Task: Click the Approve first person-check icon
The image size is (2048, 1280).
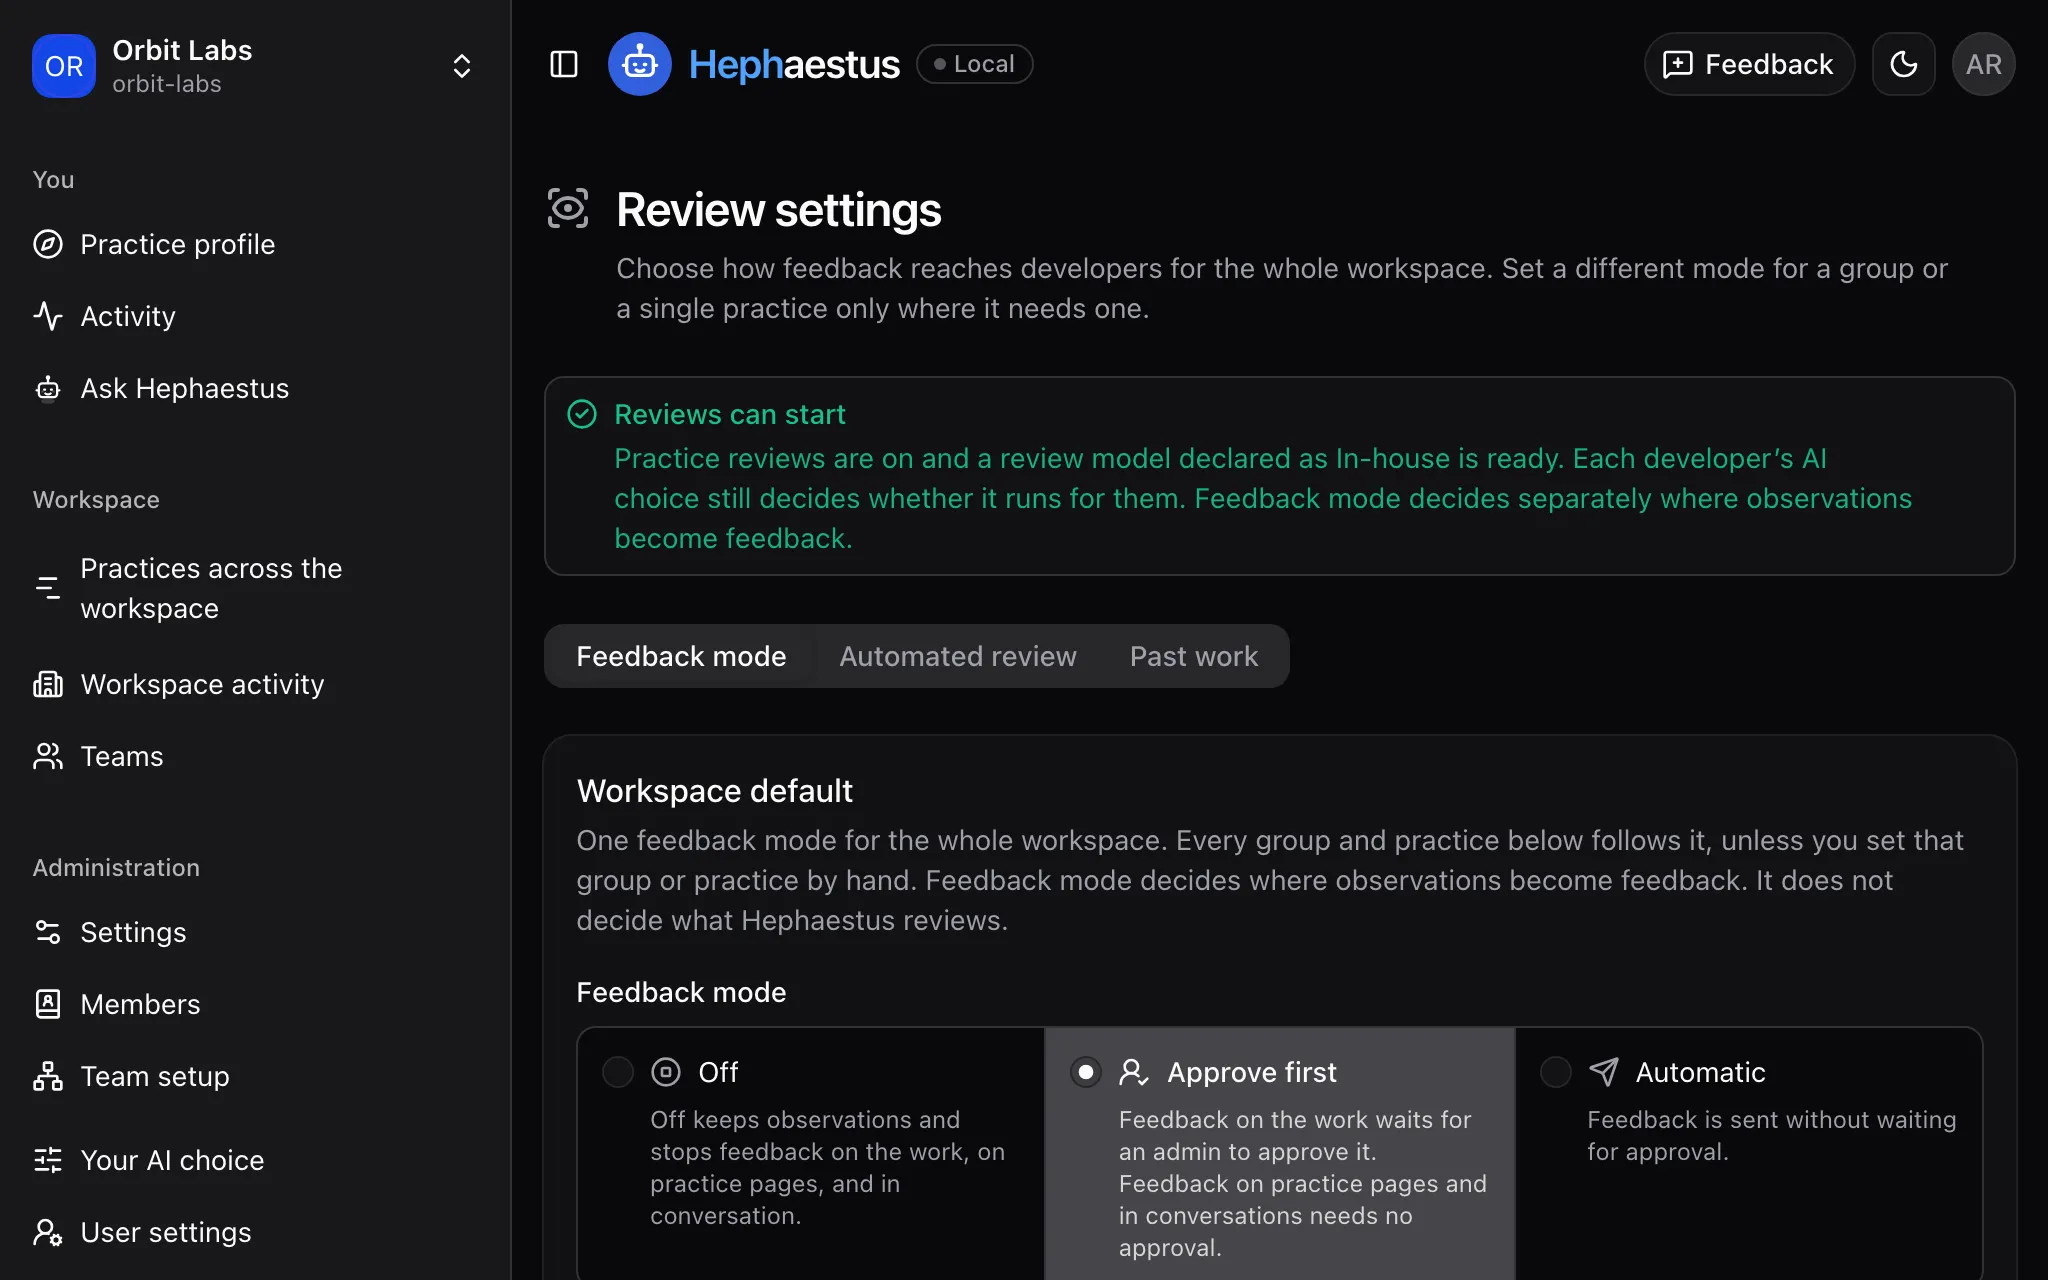Action: click(1134, 1072)
